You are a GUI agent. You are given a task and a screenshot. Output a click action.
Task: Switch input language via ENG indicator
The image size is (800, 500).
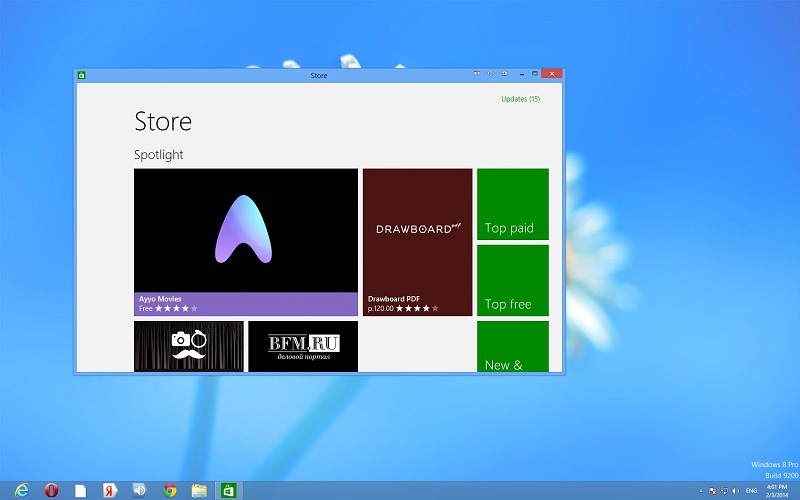pos(752,491)
